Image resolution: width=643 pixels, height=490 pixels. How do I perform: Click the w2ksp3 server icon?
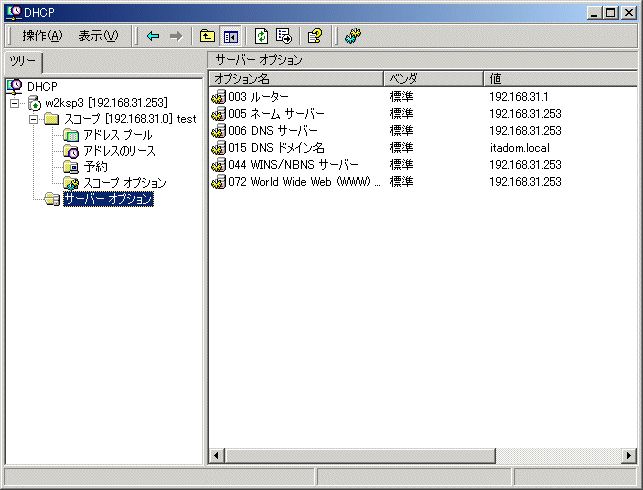[x=35, y=103]
